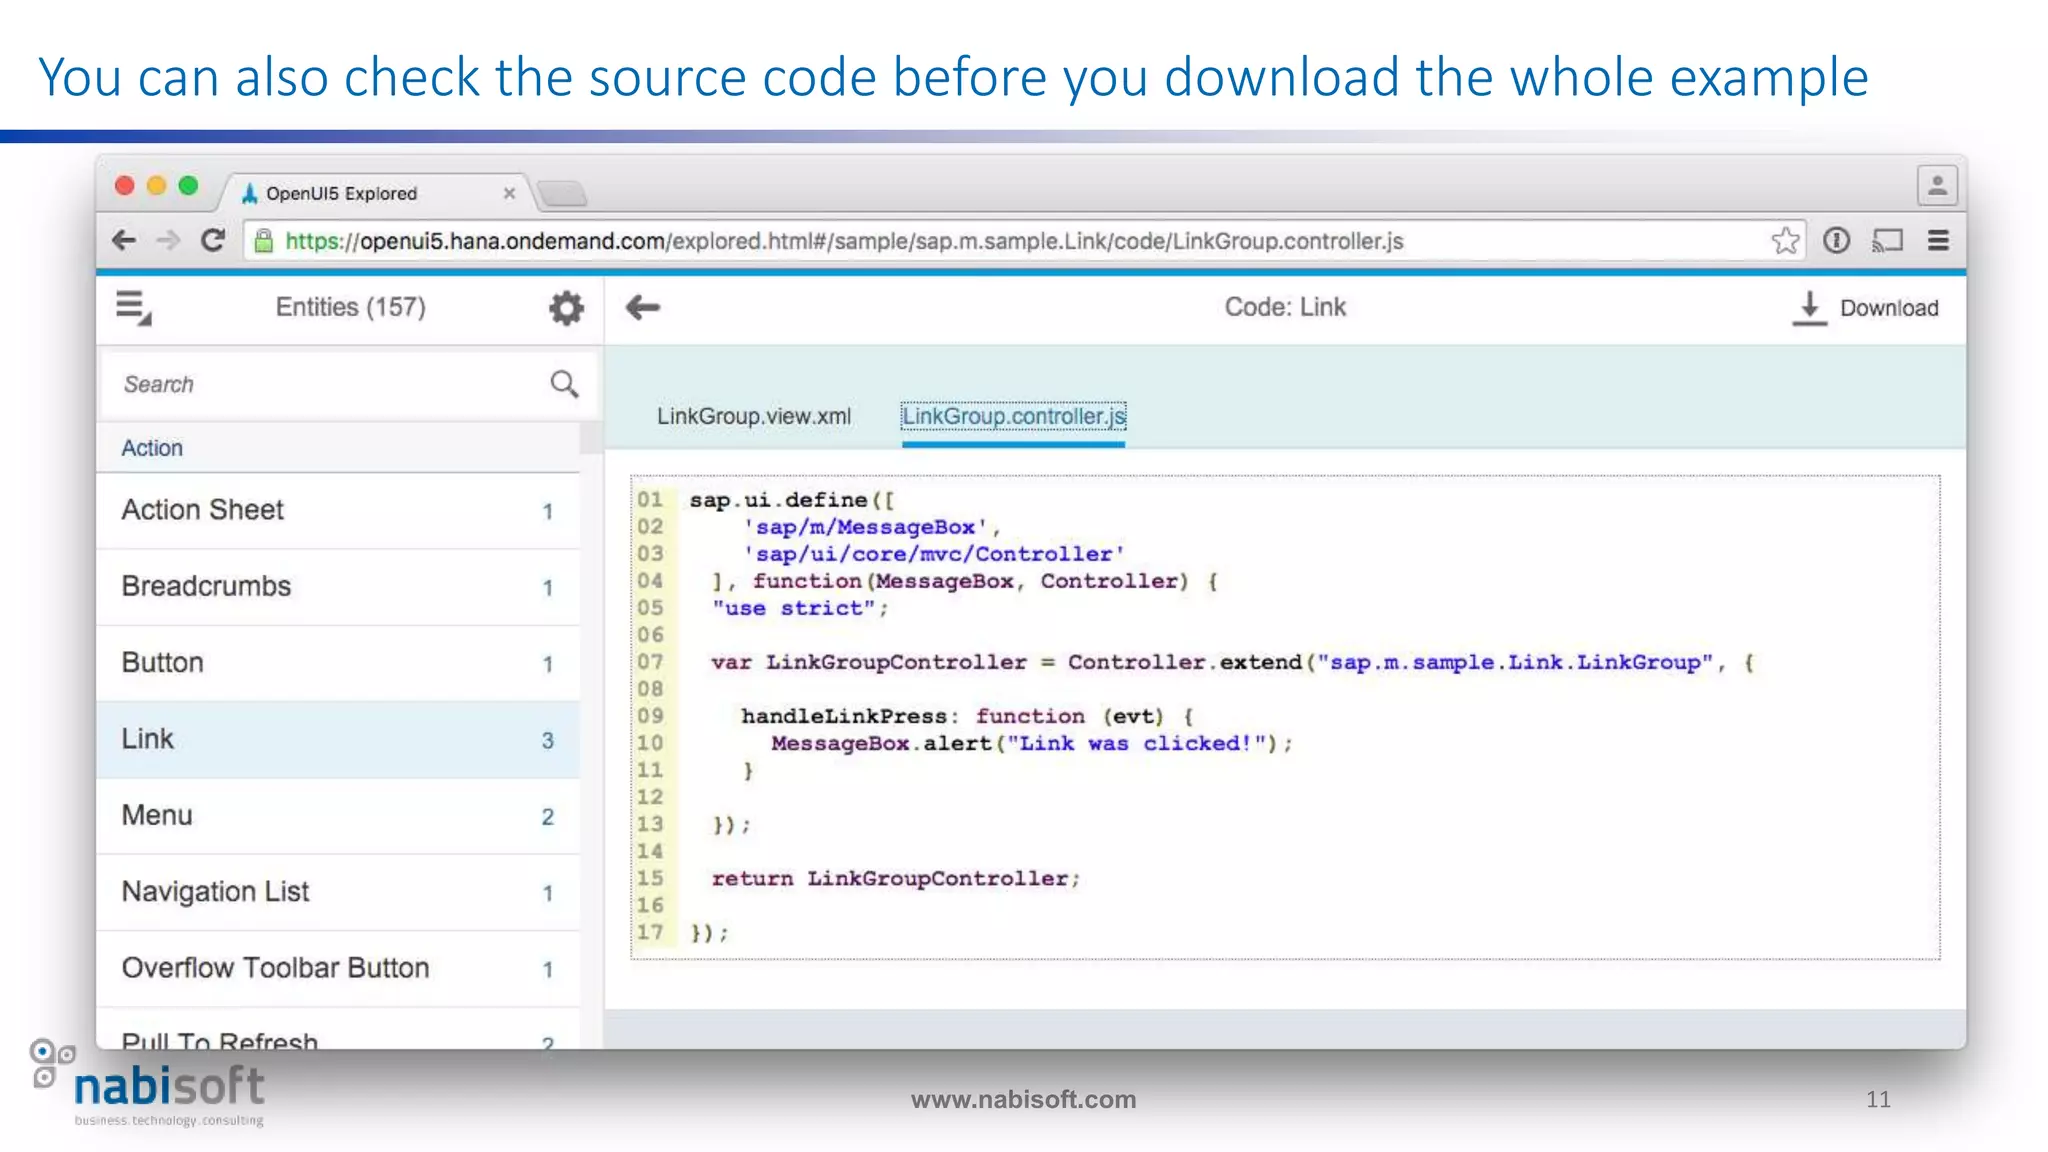Viewport: 2048px width, 1152px height.
Task: Select Menu in the entity list
Action: click(x=338, y=816)
